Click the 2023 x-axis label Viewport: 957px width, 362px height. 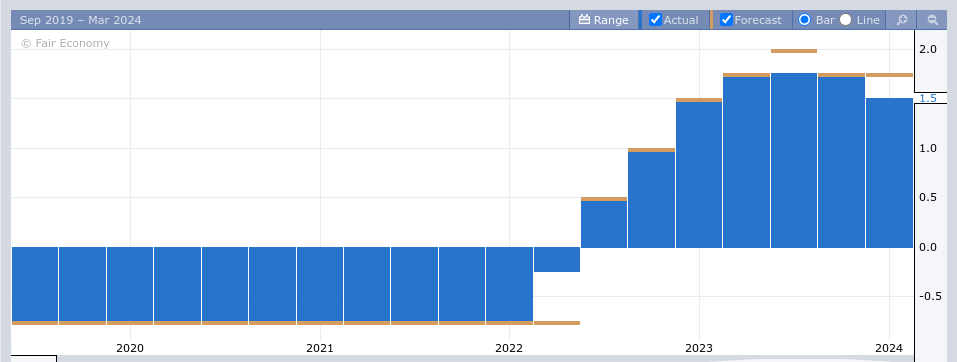[699, 348]
